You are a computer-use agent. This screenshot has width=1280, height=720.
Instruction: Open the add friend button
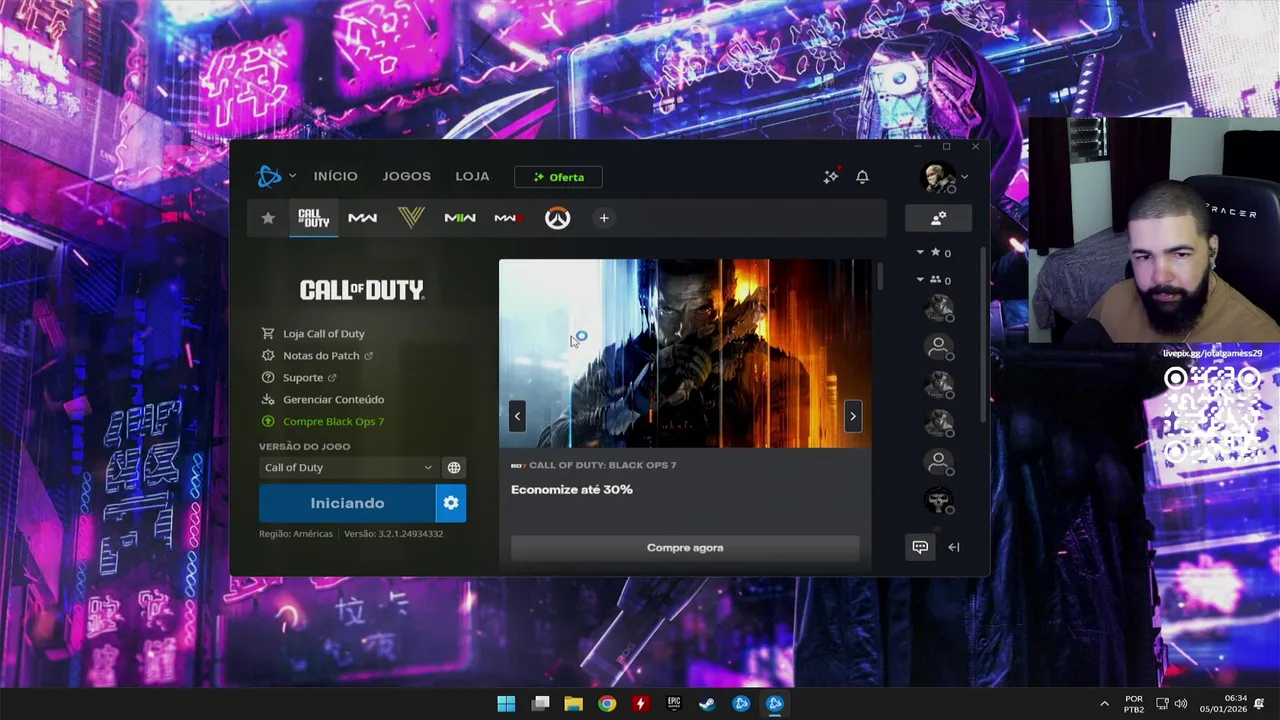coord(938,218)
